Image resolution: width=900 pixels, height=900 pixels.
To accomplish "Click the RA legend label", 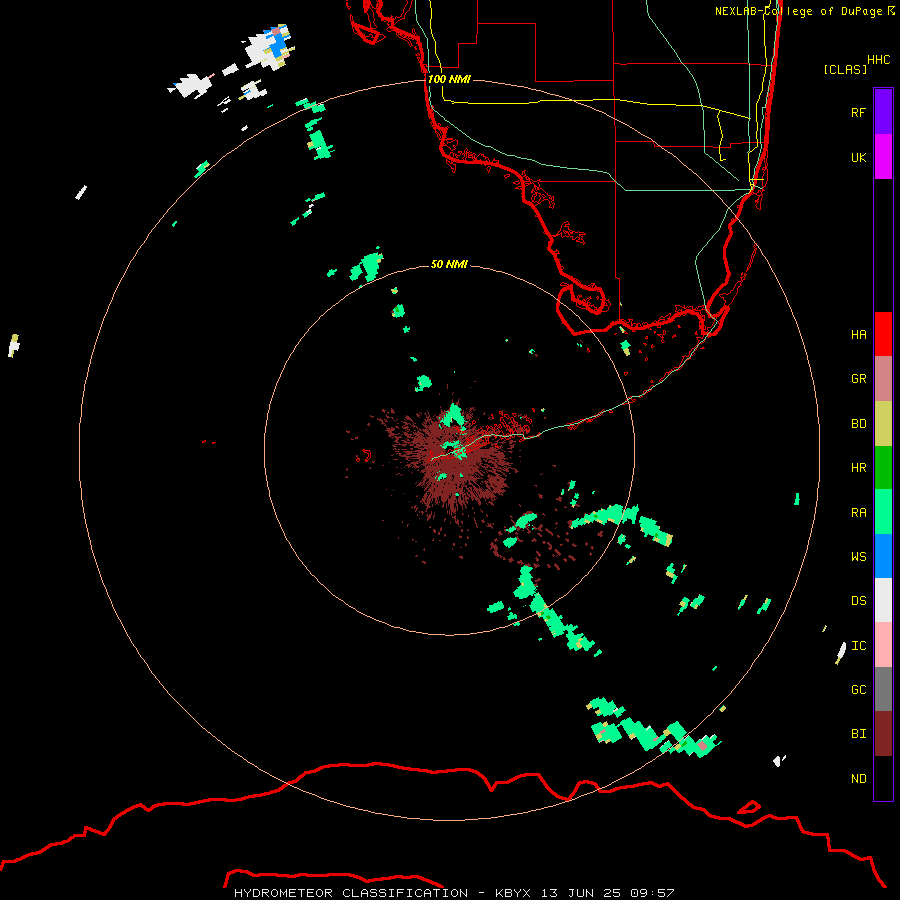I will click(x=858, y=513).
